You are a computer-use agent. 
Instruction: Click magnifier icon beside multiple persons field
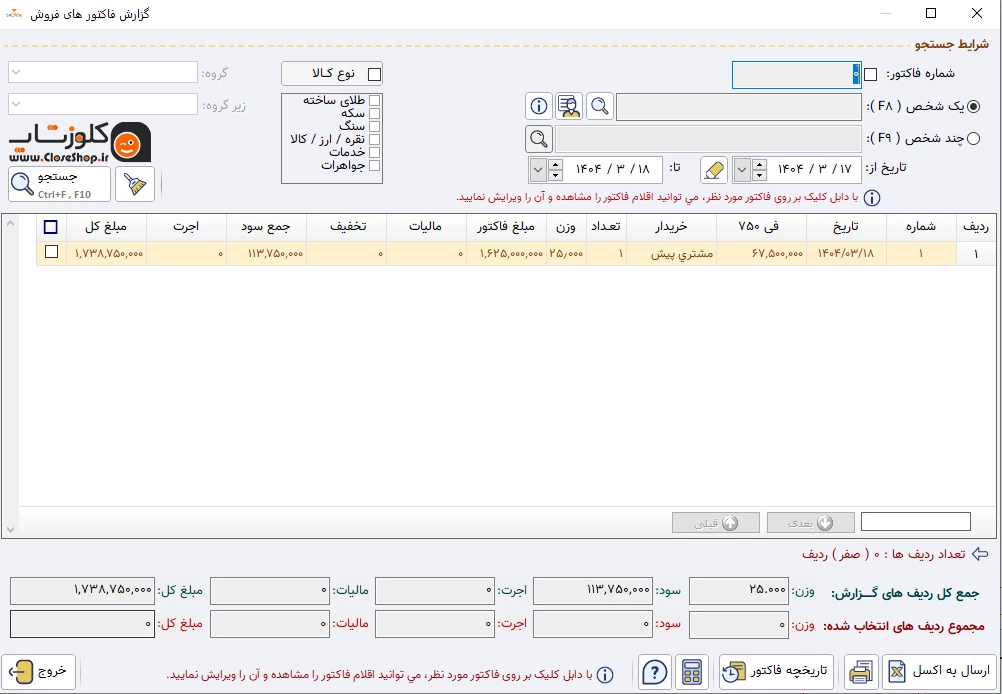point(539,139)
